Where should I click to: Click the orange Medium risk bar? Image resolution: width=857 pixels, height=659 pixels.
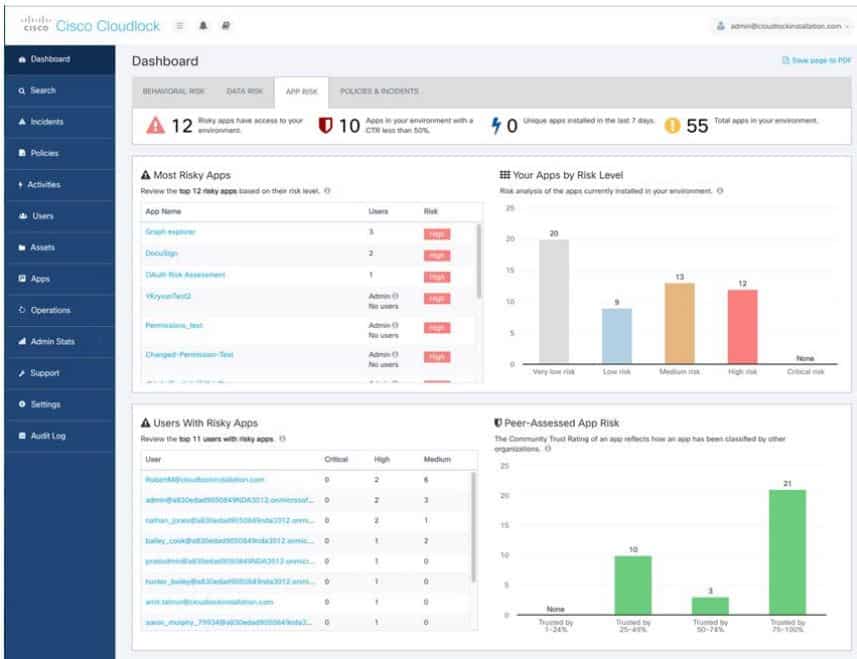679,323
